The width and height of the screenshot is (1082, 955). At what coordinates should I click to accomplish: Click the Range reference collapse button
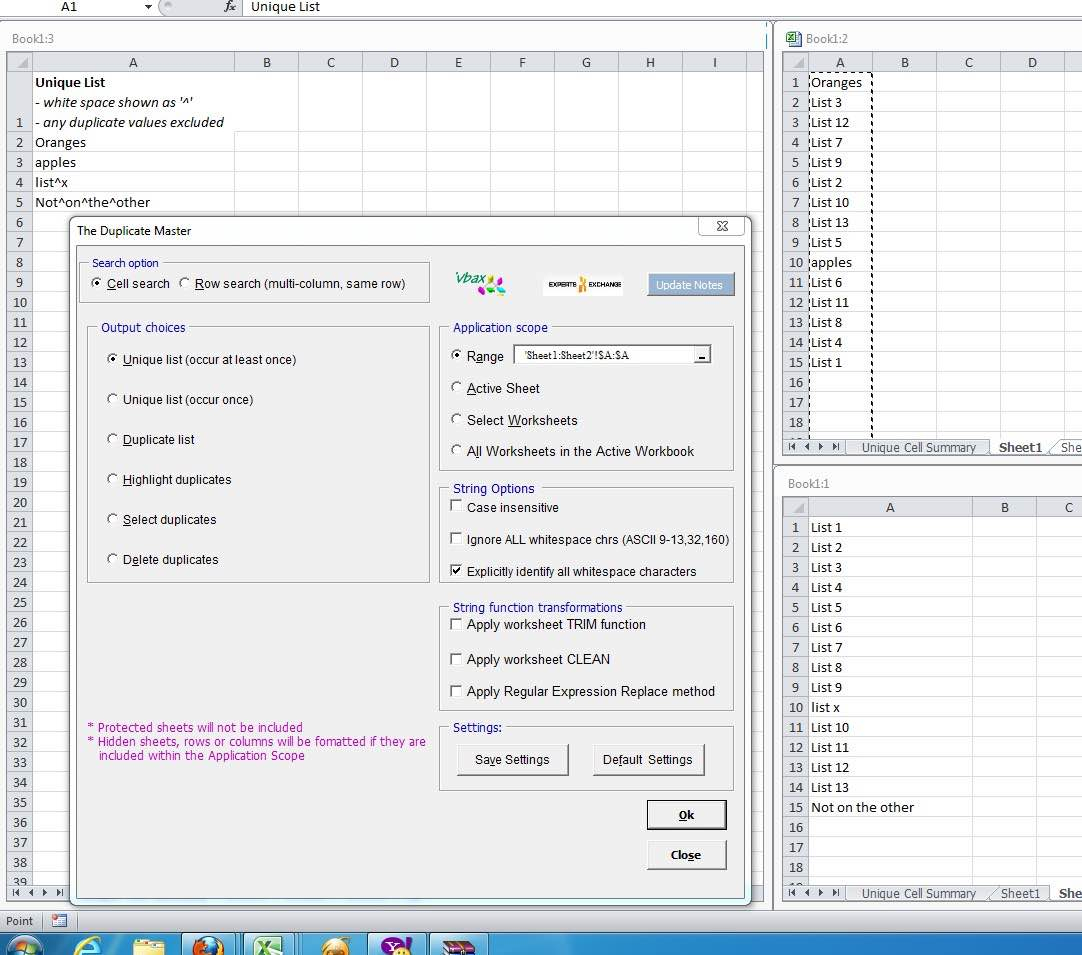(x=701, y=355)
